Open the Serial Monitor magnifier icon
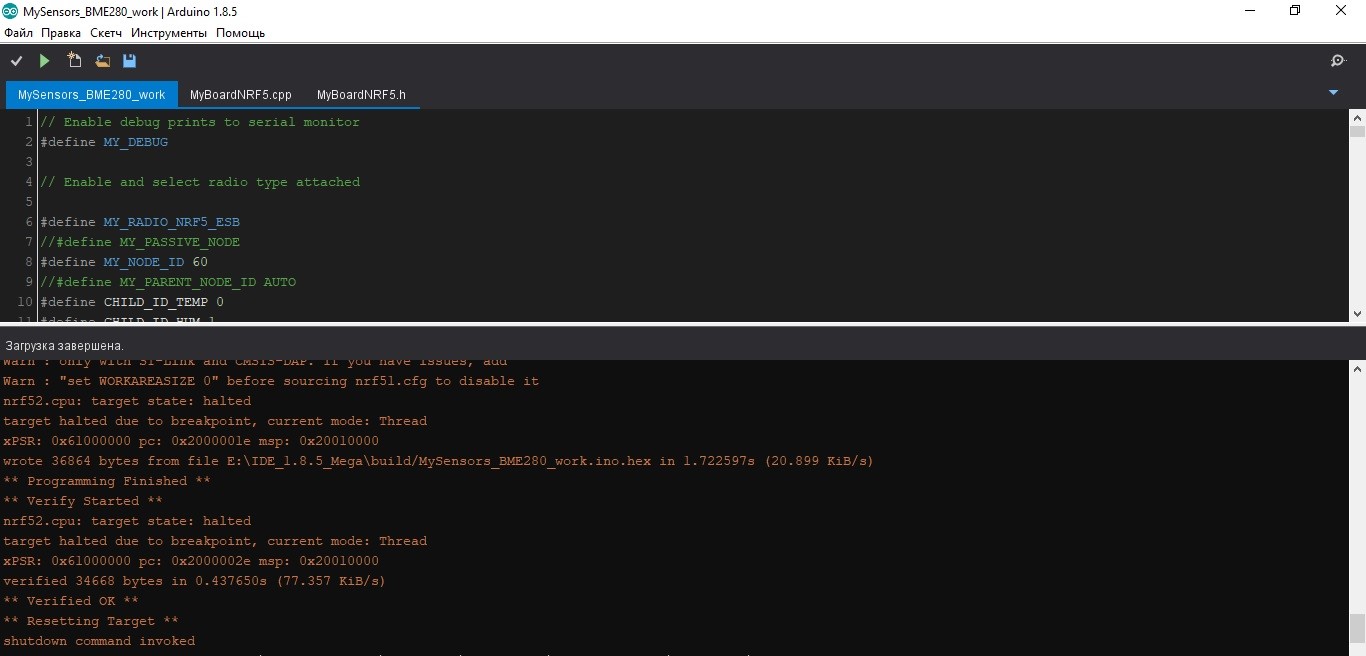This screenshot has height=656, width=1366. [1338, 61]
